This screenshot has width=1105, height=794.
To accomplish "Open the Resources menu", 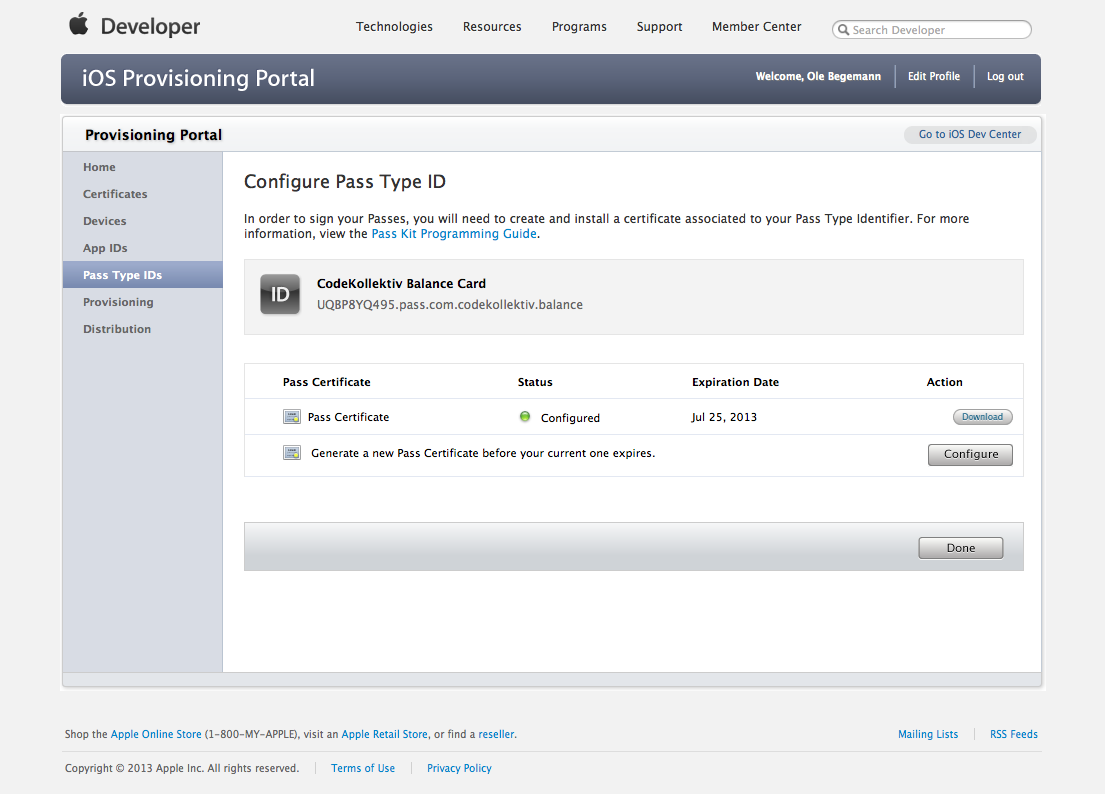I will click(492, 27).
